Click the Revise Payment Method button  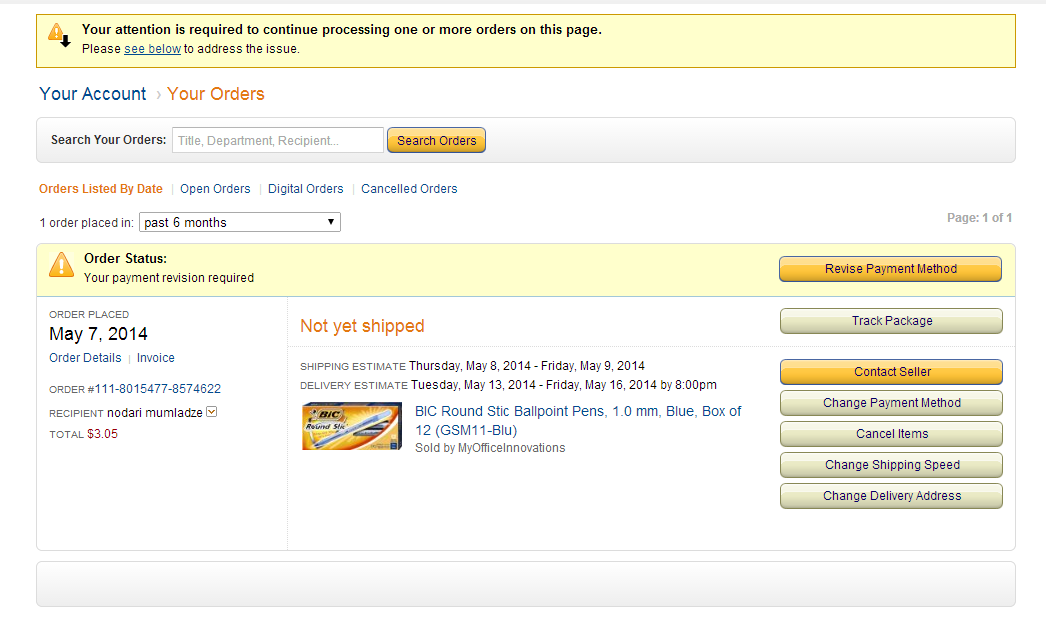[890, 269]
